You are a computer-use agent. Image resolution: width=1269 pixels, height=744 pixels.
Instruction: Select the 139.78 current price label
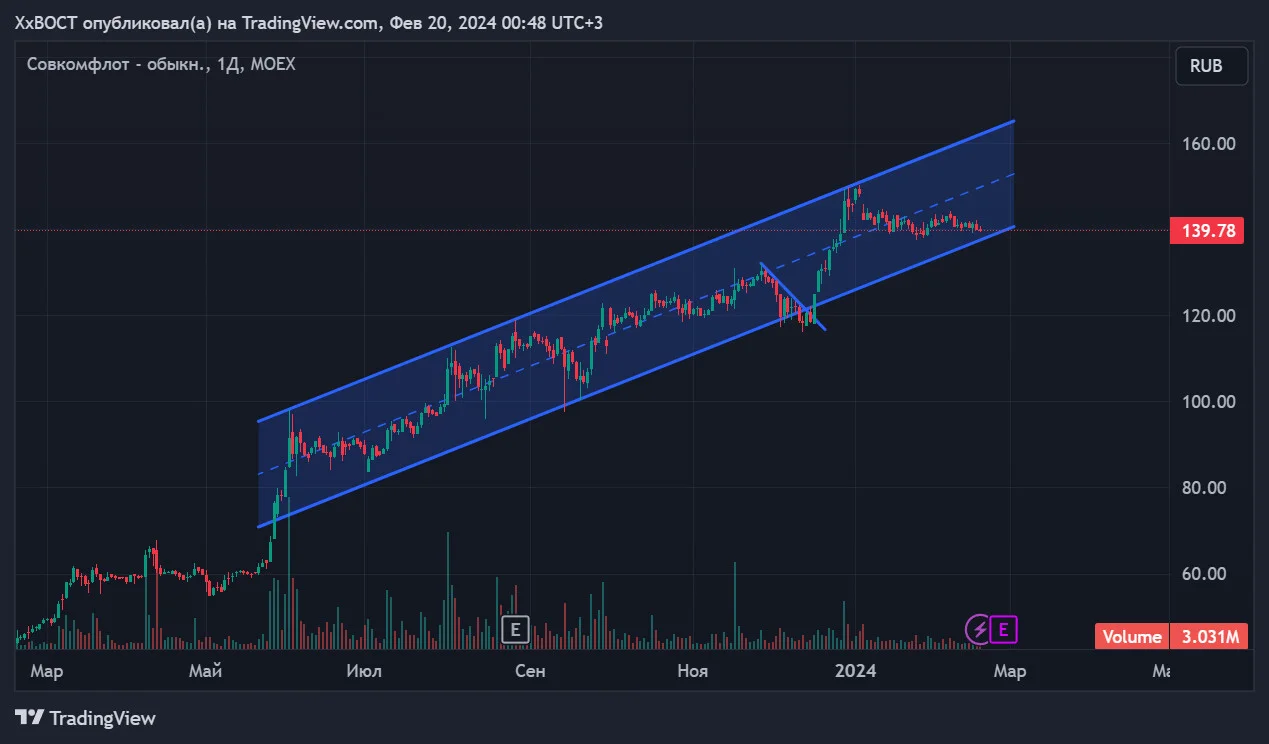1209,231
